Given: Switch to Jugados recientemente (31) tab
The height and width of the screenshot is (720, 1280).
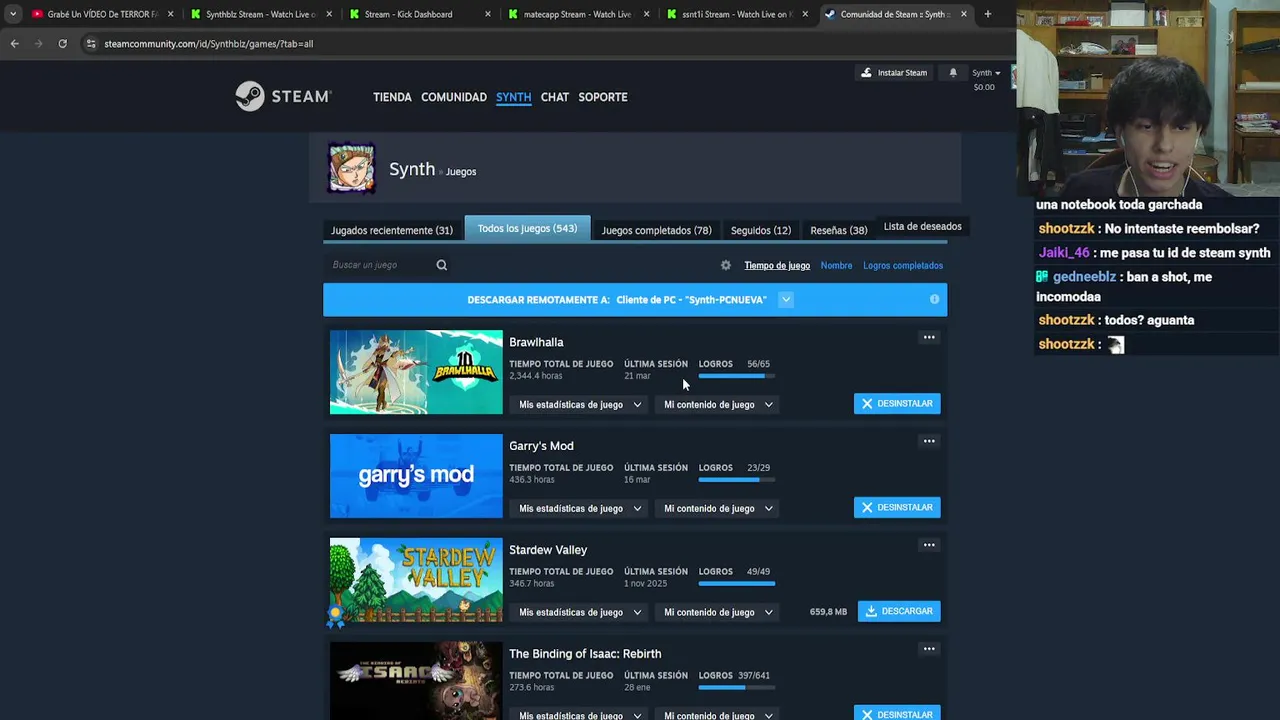Looking at the screenshot, I should (392, 230).
